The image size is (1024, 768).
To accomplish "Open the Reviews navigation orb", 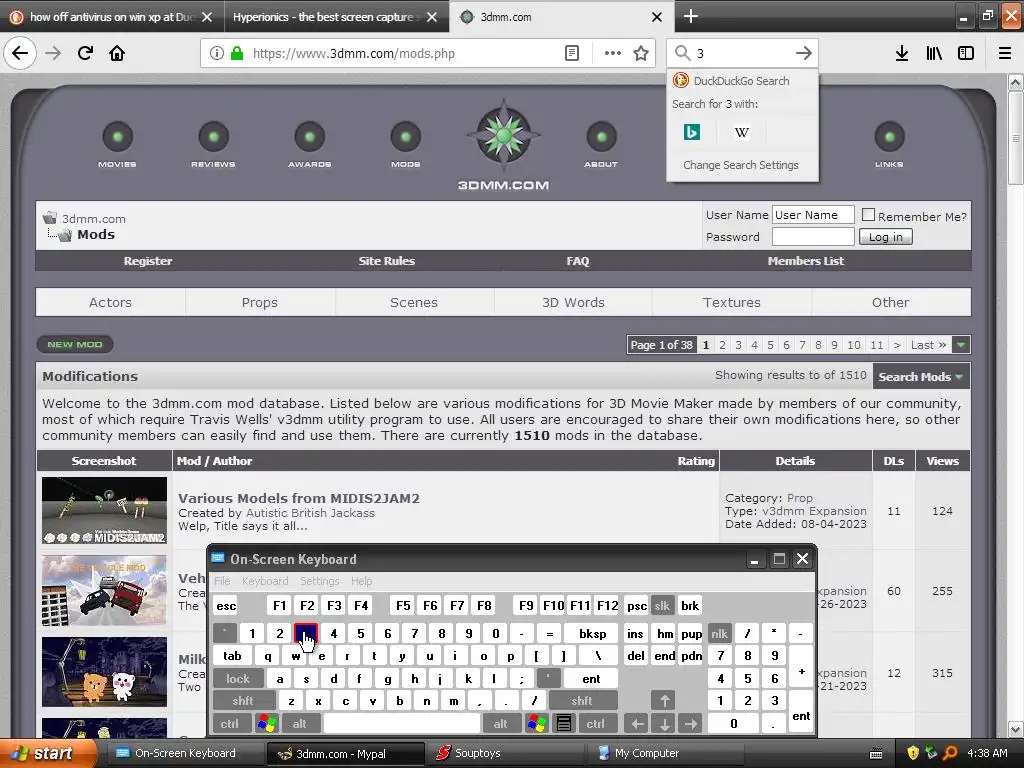I will [214, 137].
